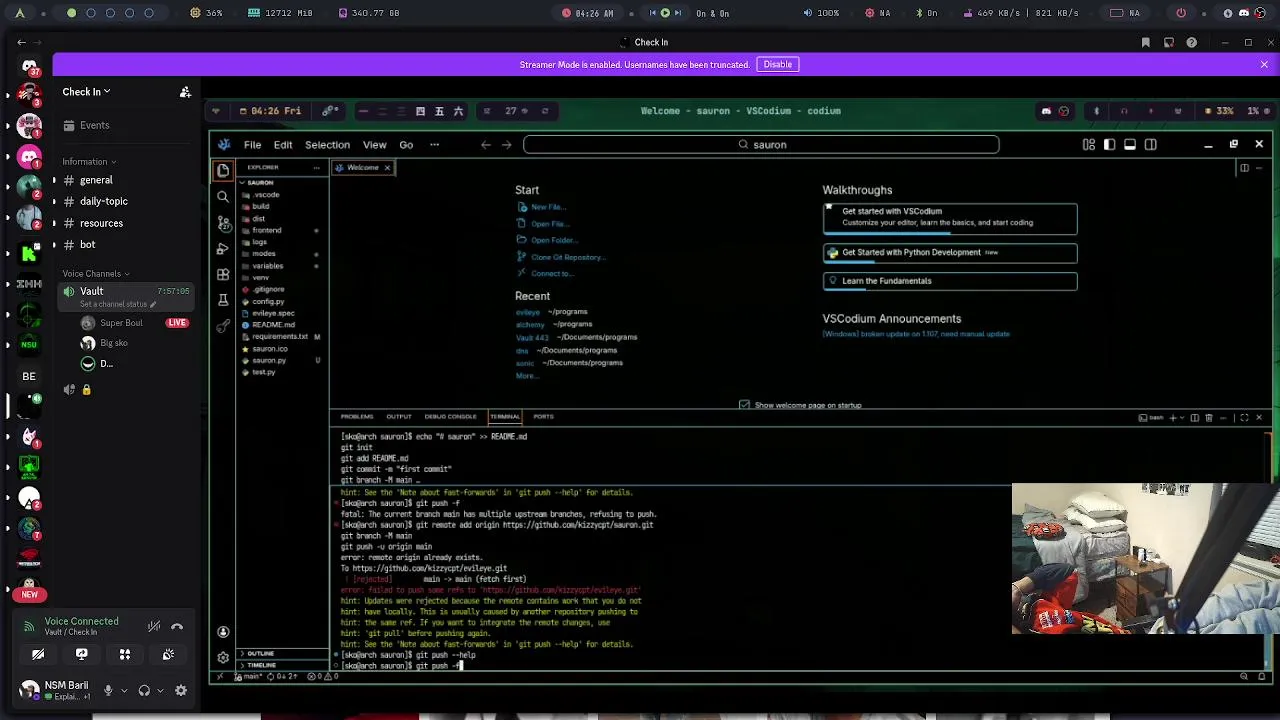Viewport: 1280px width, 720px height.
Task: Switch to the Debug Console tab
Action: click(450, 417)
